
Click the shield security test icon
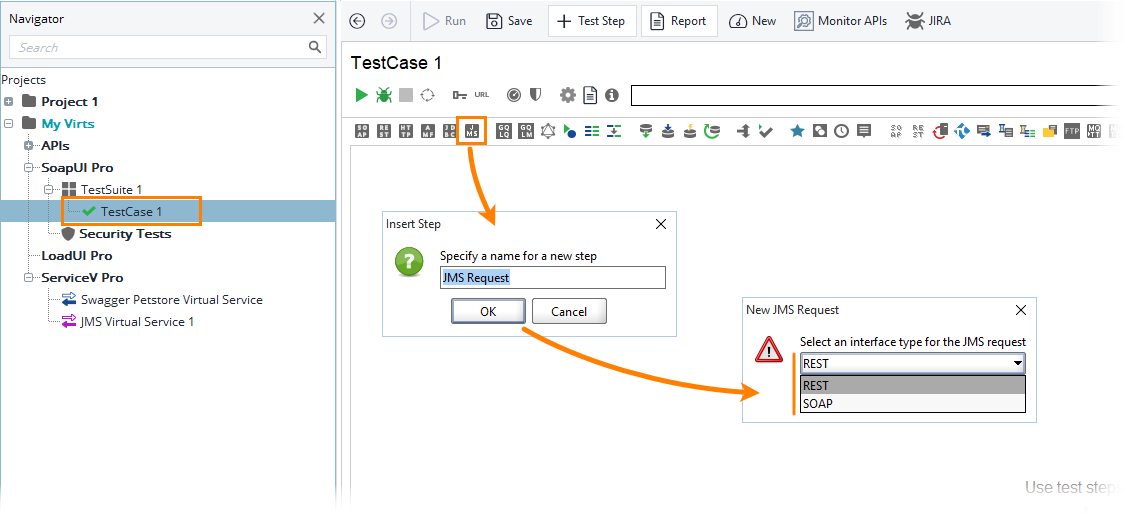click(x=535, y=95)
